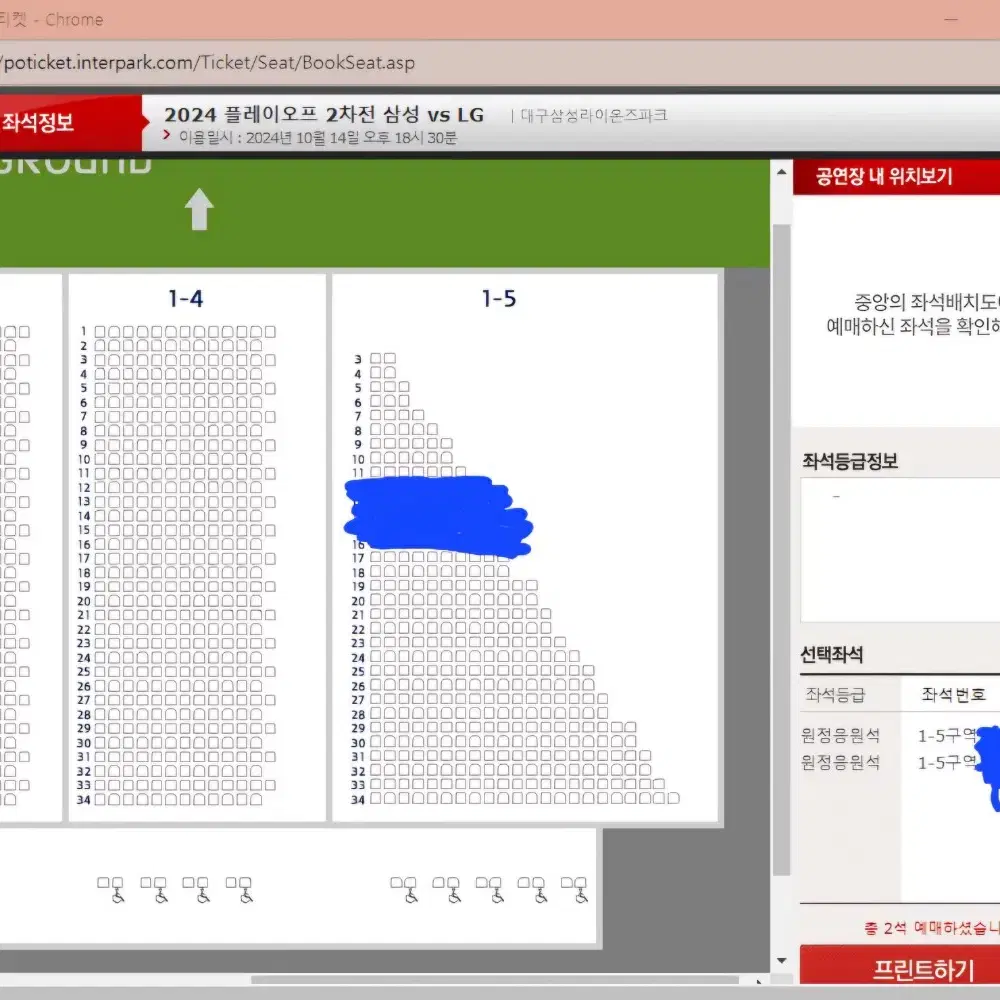Viewport: 1000px width, 1000px height.
Task: Click the venue name 대구삼성라이온즈파크
Action: coord(594,115)
